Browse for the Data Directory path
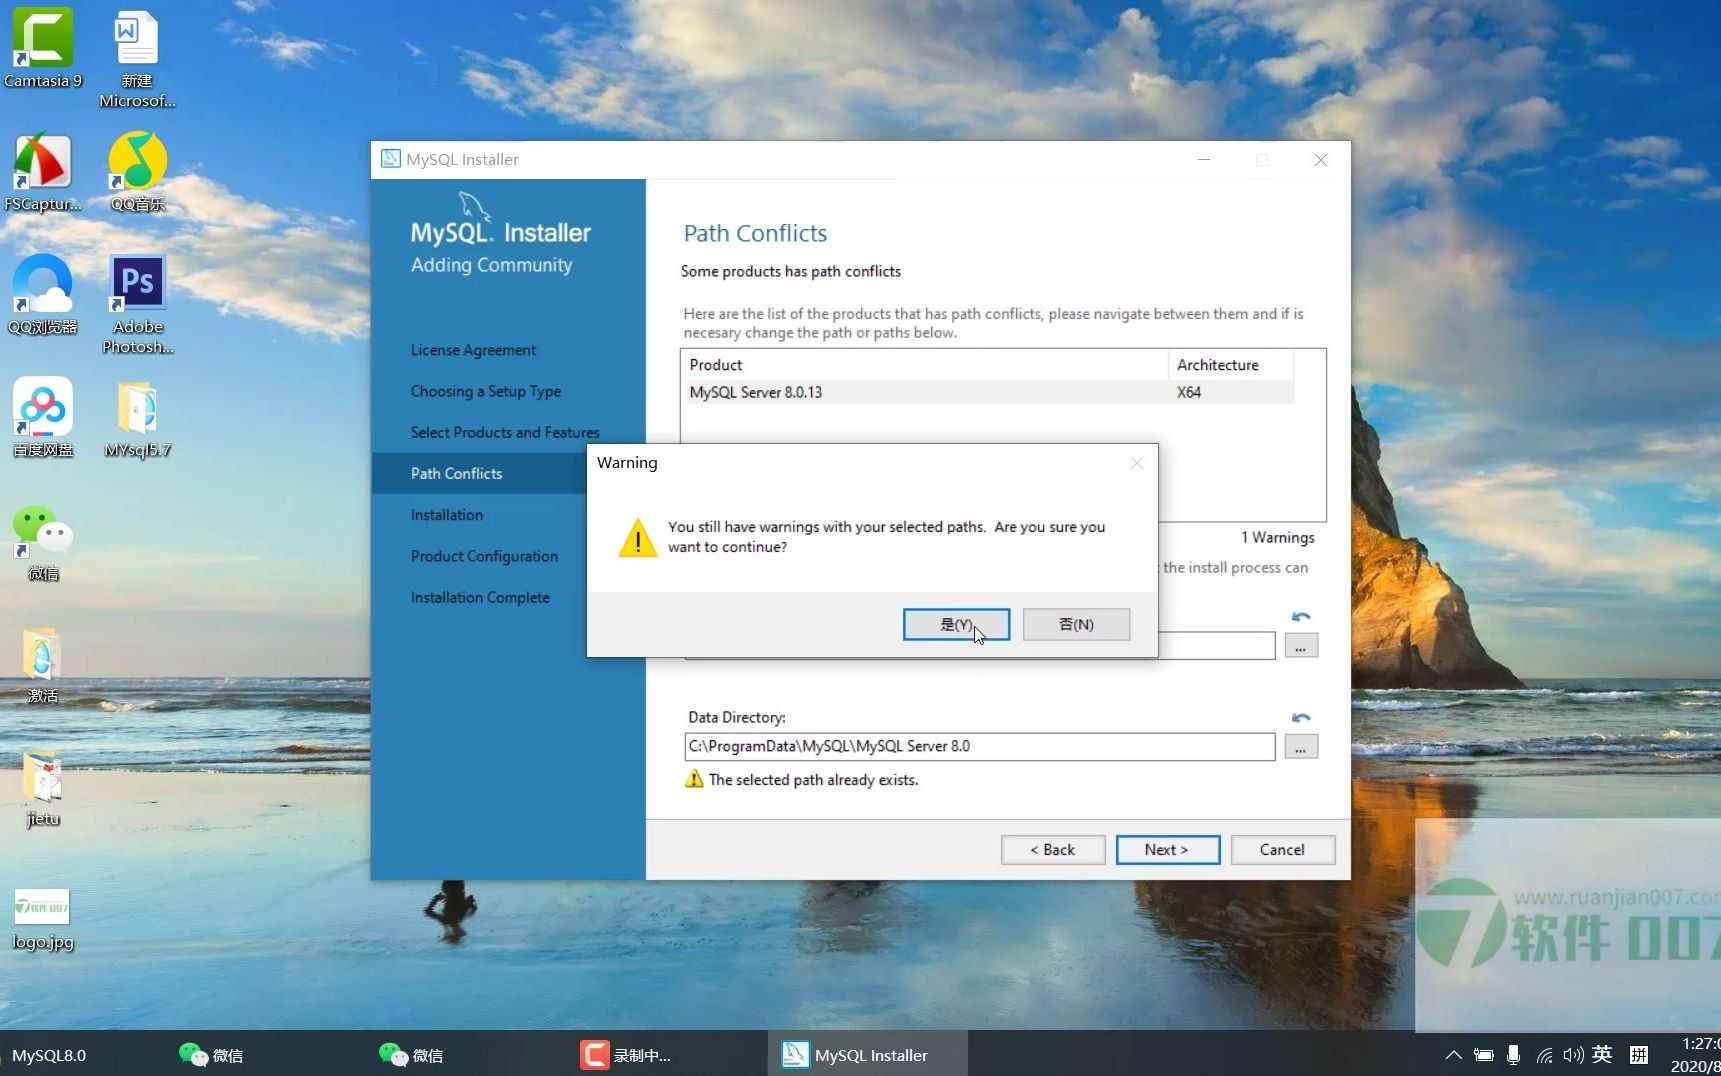Screen dimensions: 1721x1076 1300,746
